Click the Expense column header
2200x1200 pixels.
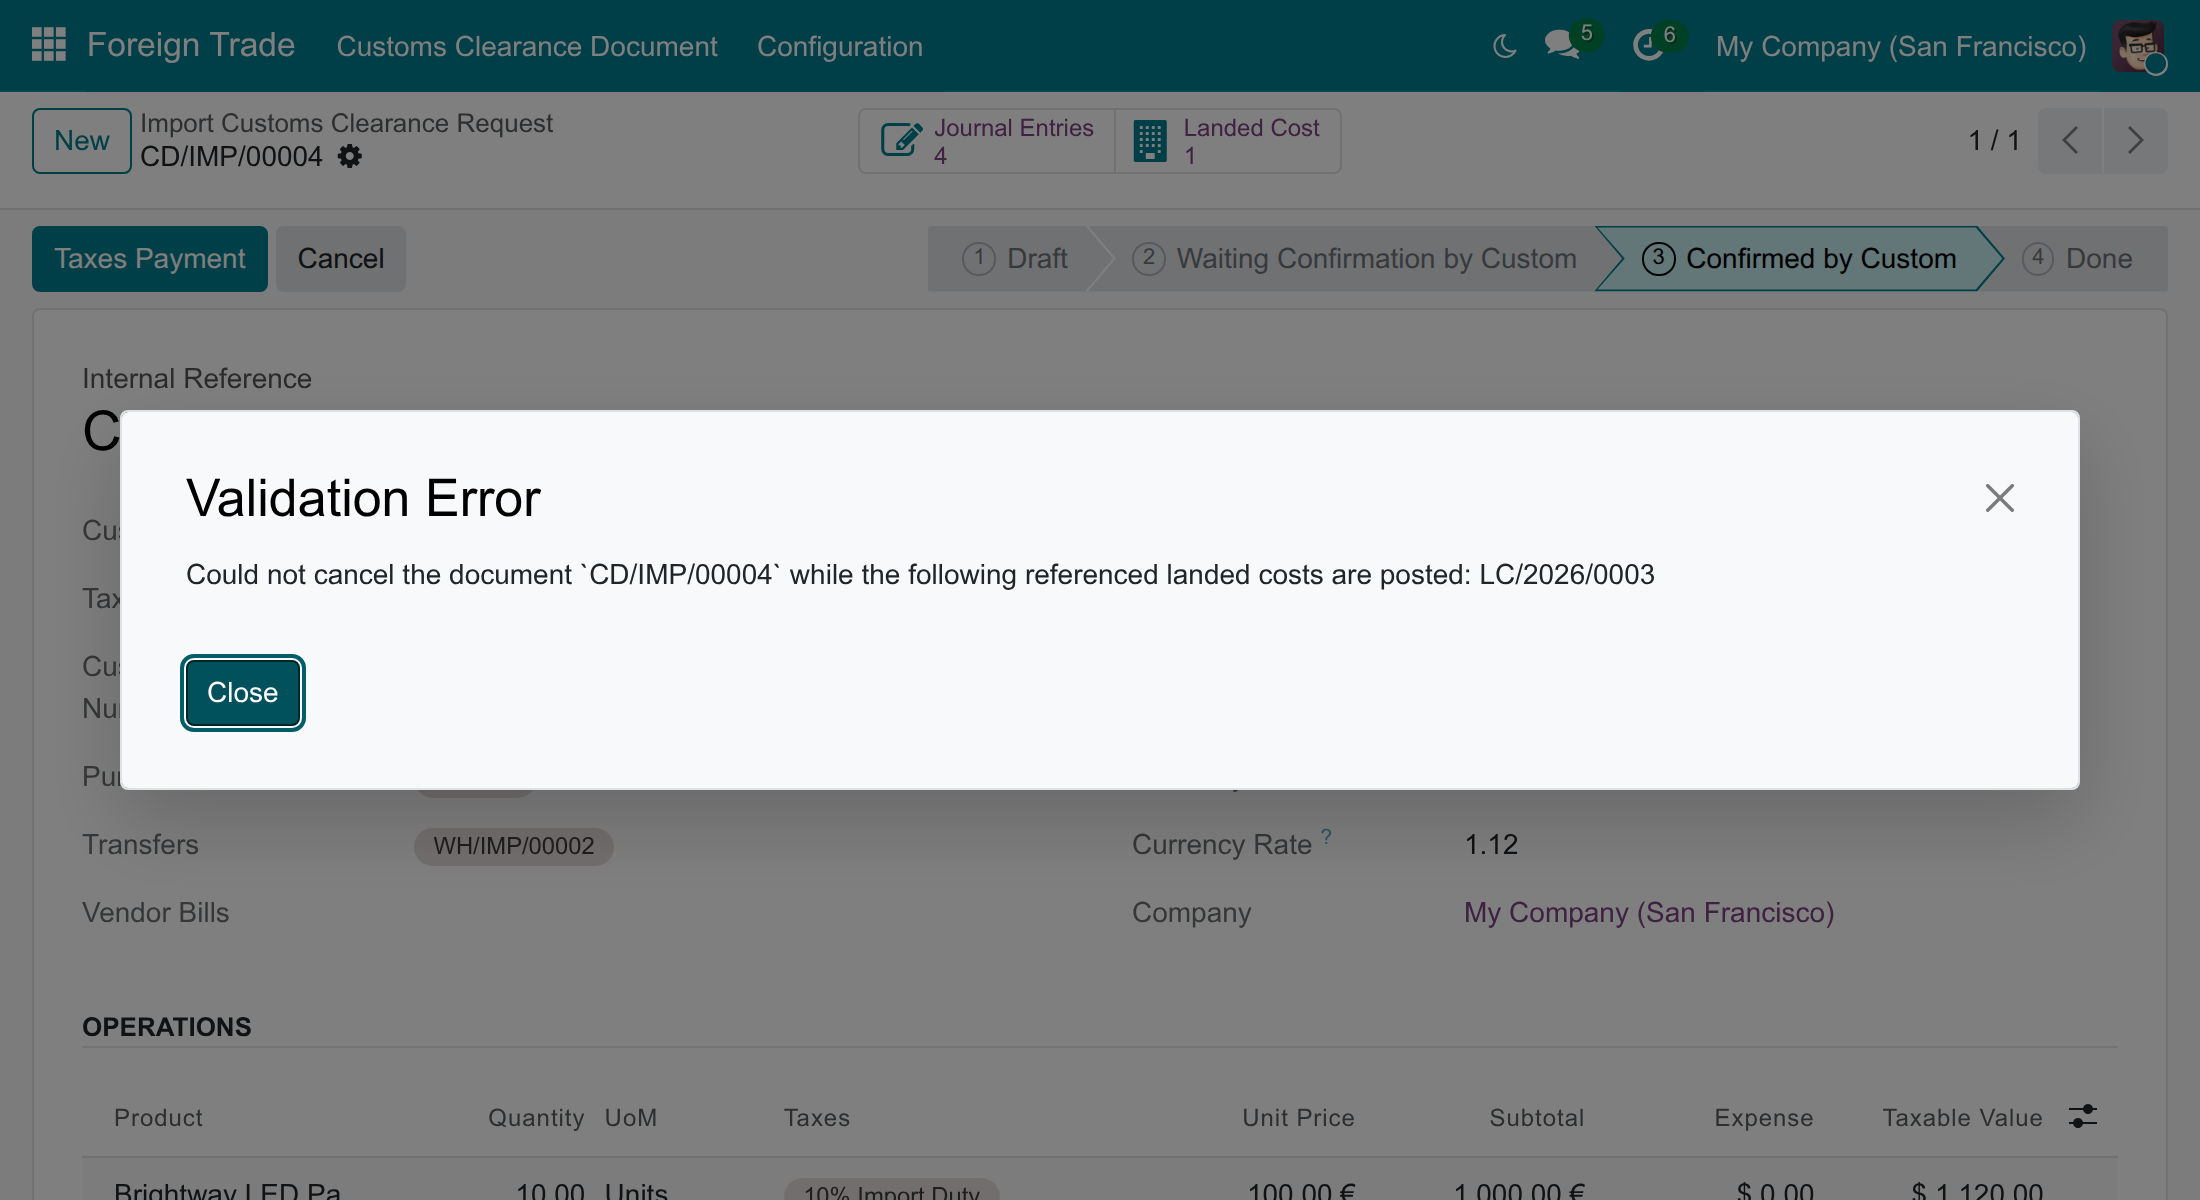(1764, 1118)
